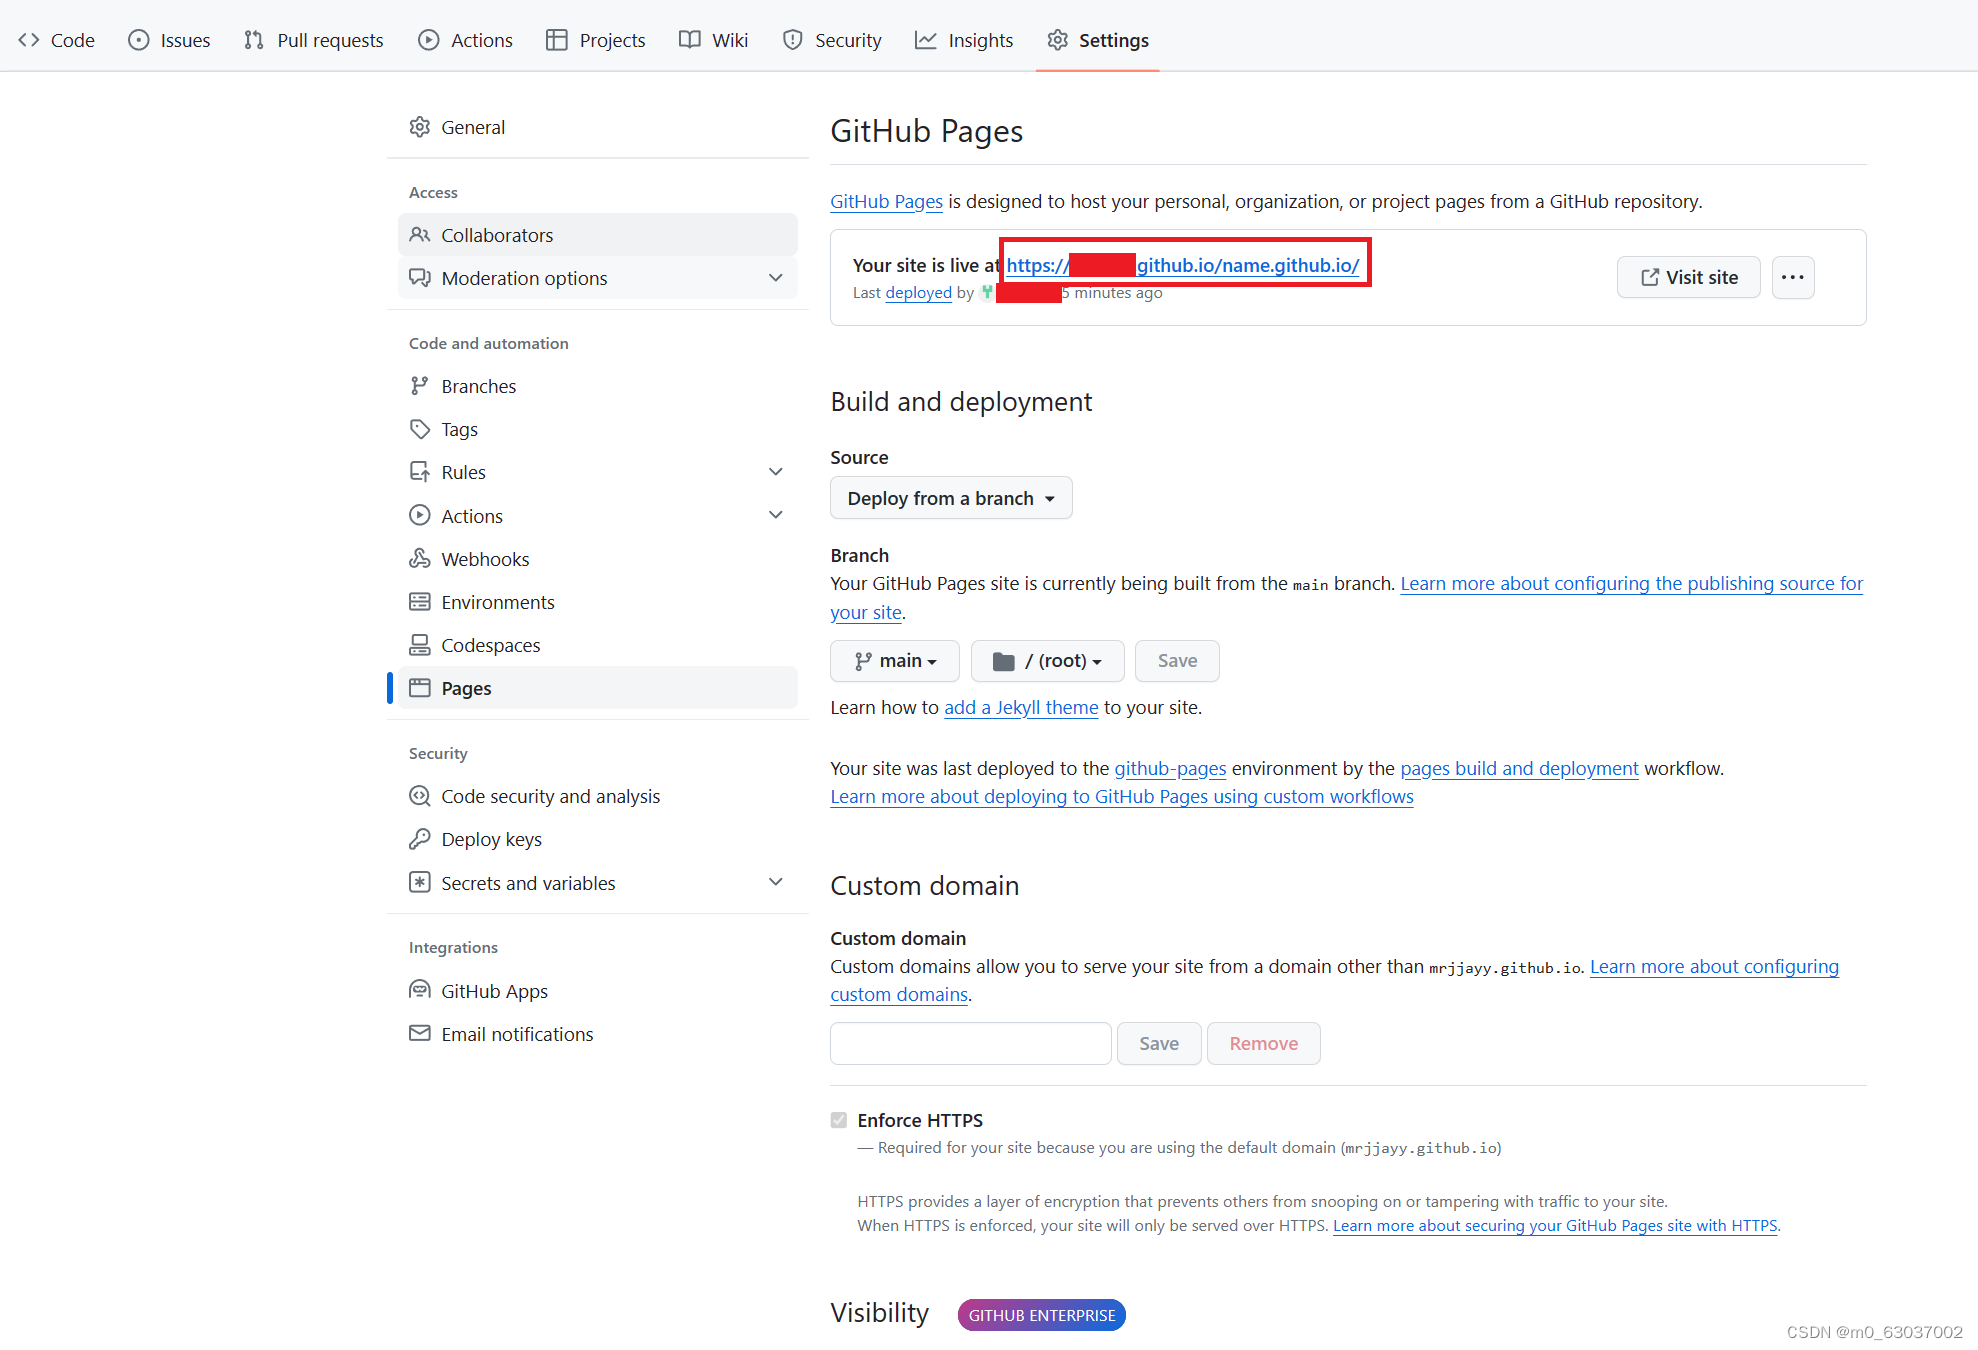
Task: Open Environments settings
Action: pyautogui.click(x=598, y=602)
